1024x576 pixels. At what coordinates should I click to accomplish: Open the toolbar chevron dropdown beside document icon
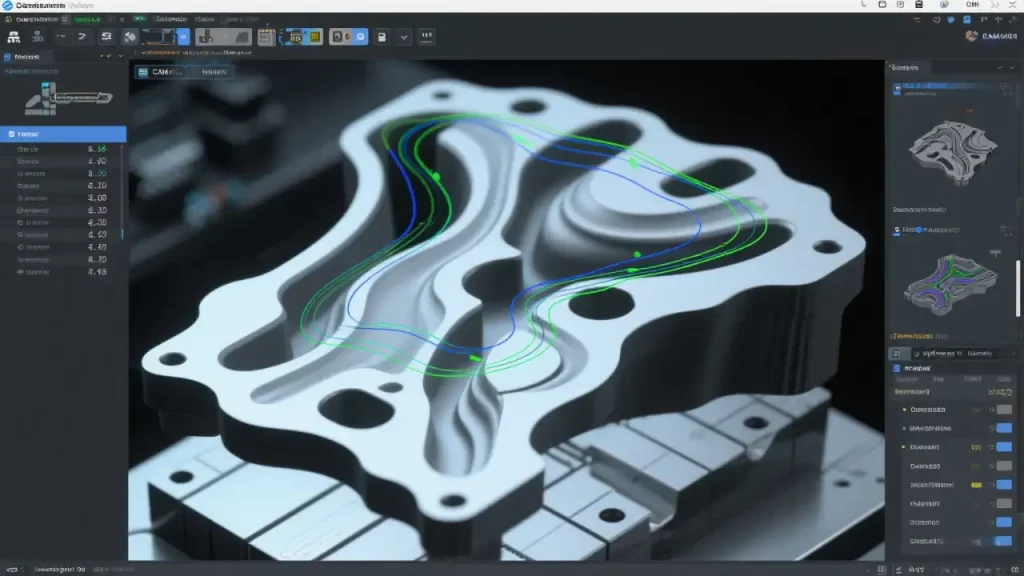(404, 37)
